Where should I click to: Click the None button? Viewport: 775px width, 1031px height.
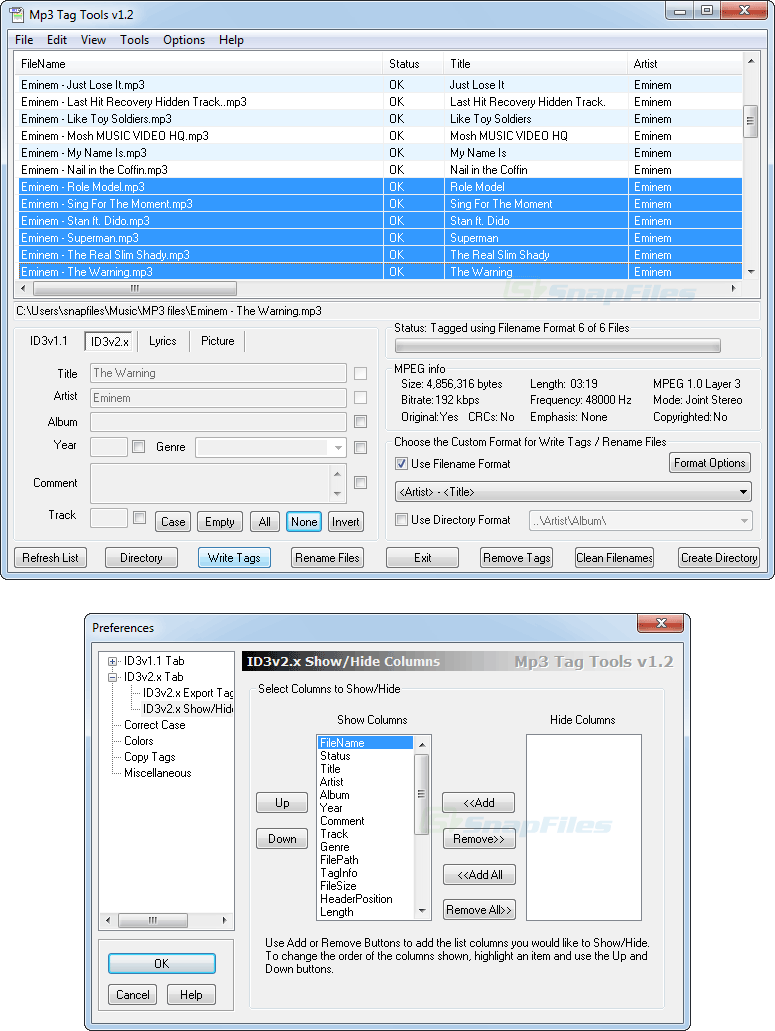(x=304, y=522)
